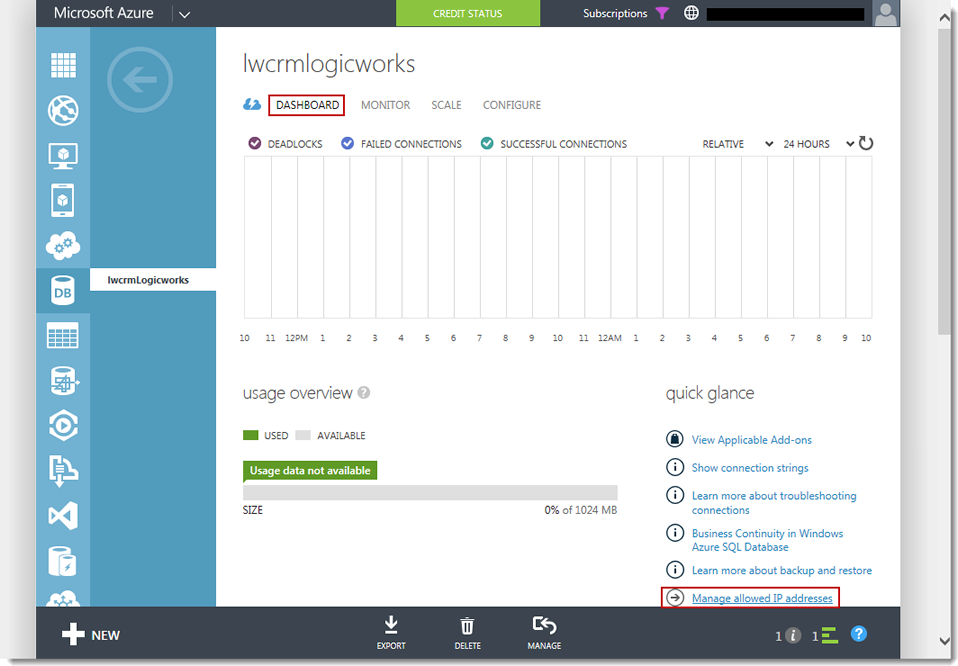Open View Applicable Add-ons link
958x666 pixels.
[751, 440]
